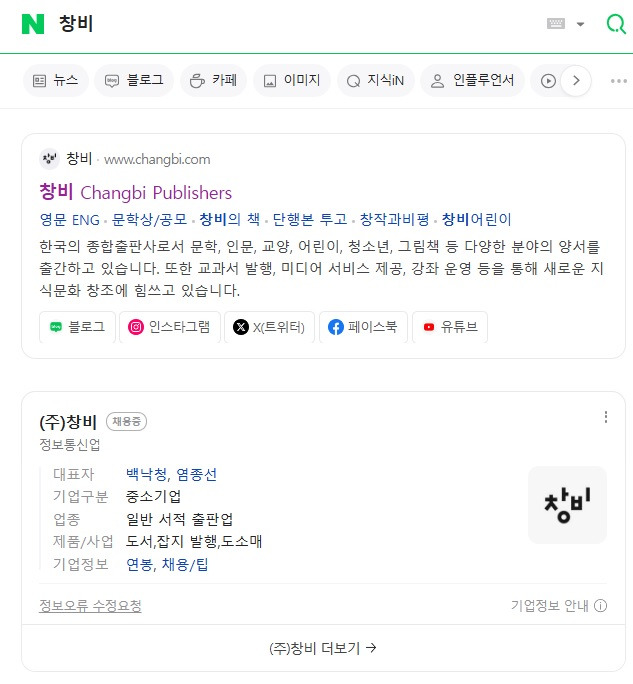Switch to the 뉴스 tab

pyautogui.click(x=56, y=81)
